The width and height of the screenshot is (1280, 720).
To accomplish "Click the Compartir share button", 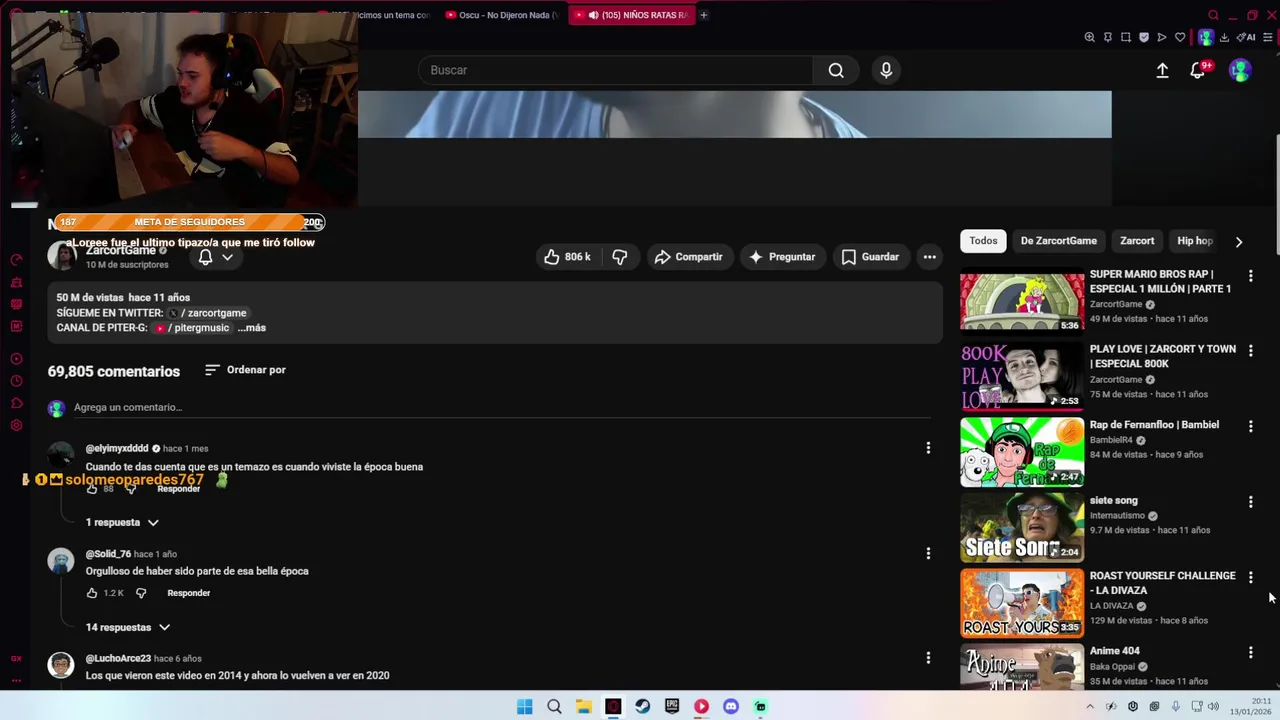I will coord(688,257).
